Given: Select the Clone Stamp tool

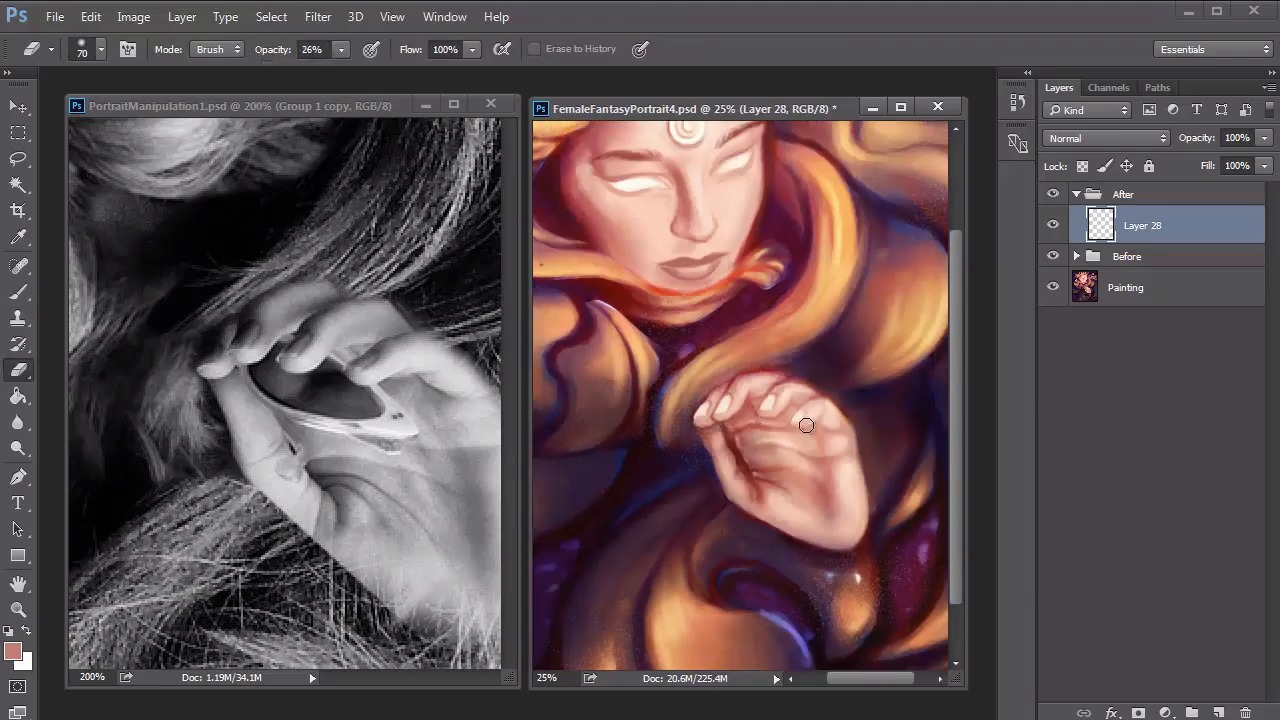Looking at the screenshot, I should (18, 318).
